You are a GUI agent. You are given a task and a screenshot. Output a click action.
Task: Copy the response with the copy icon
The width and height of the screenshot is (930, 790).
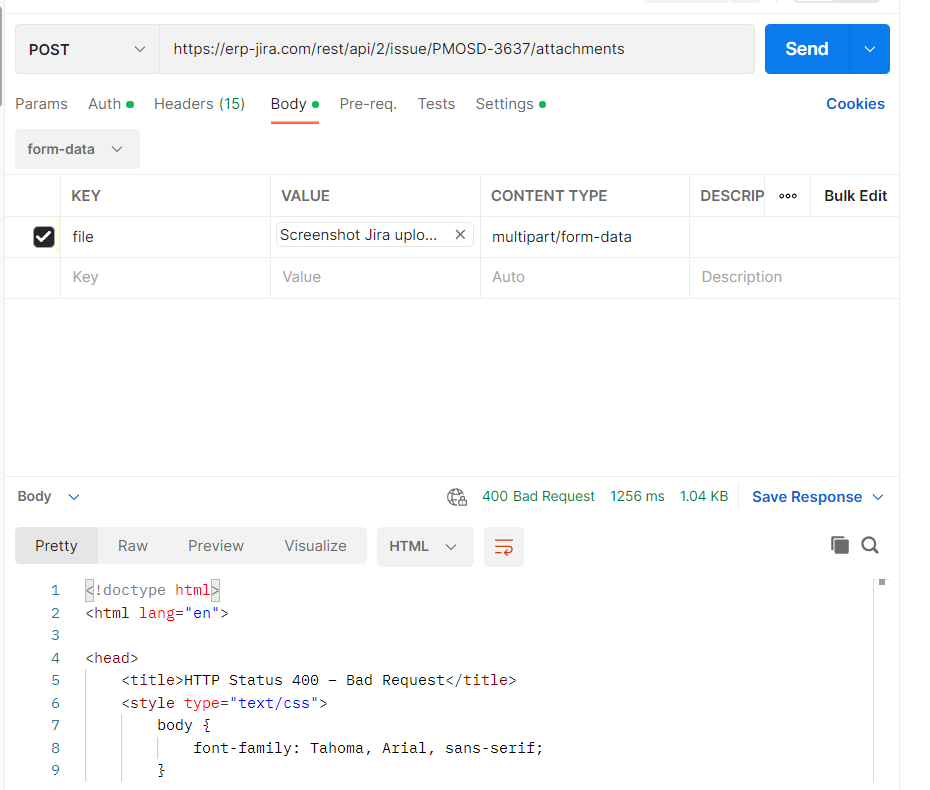pos(840,545)
